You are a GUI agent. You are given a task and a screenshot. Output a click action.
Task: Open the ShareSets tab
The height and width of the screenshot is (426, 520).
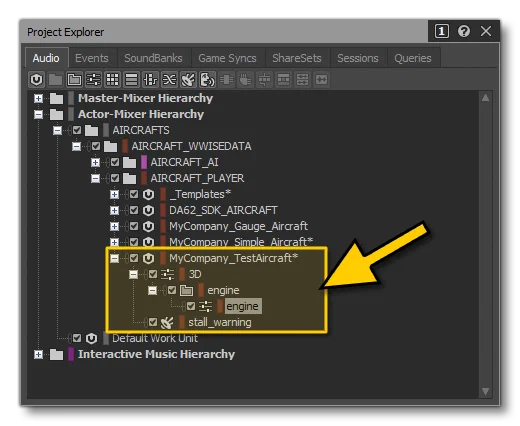[x=297, y=58]
